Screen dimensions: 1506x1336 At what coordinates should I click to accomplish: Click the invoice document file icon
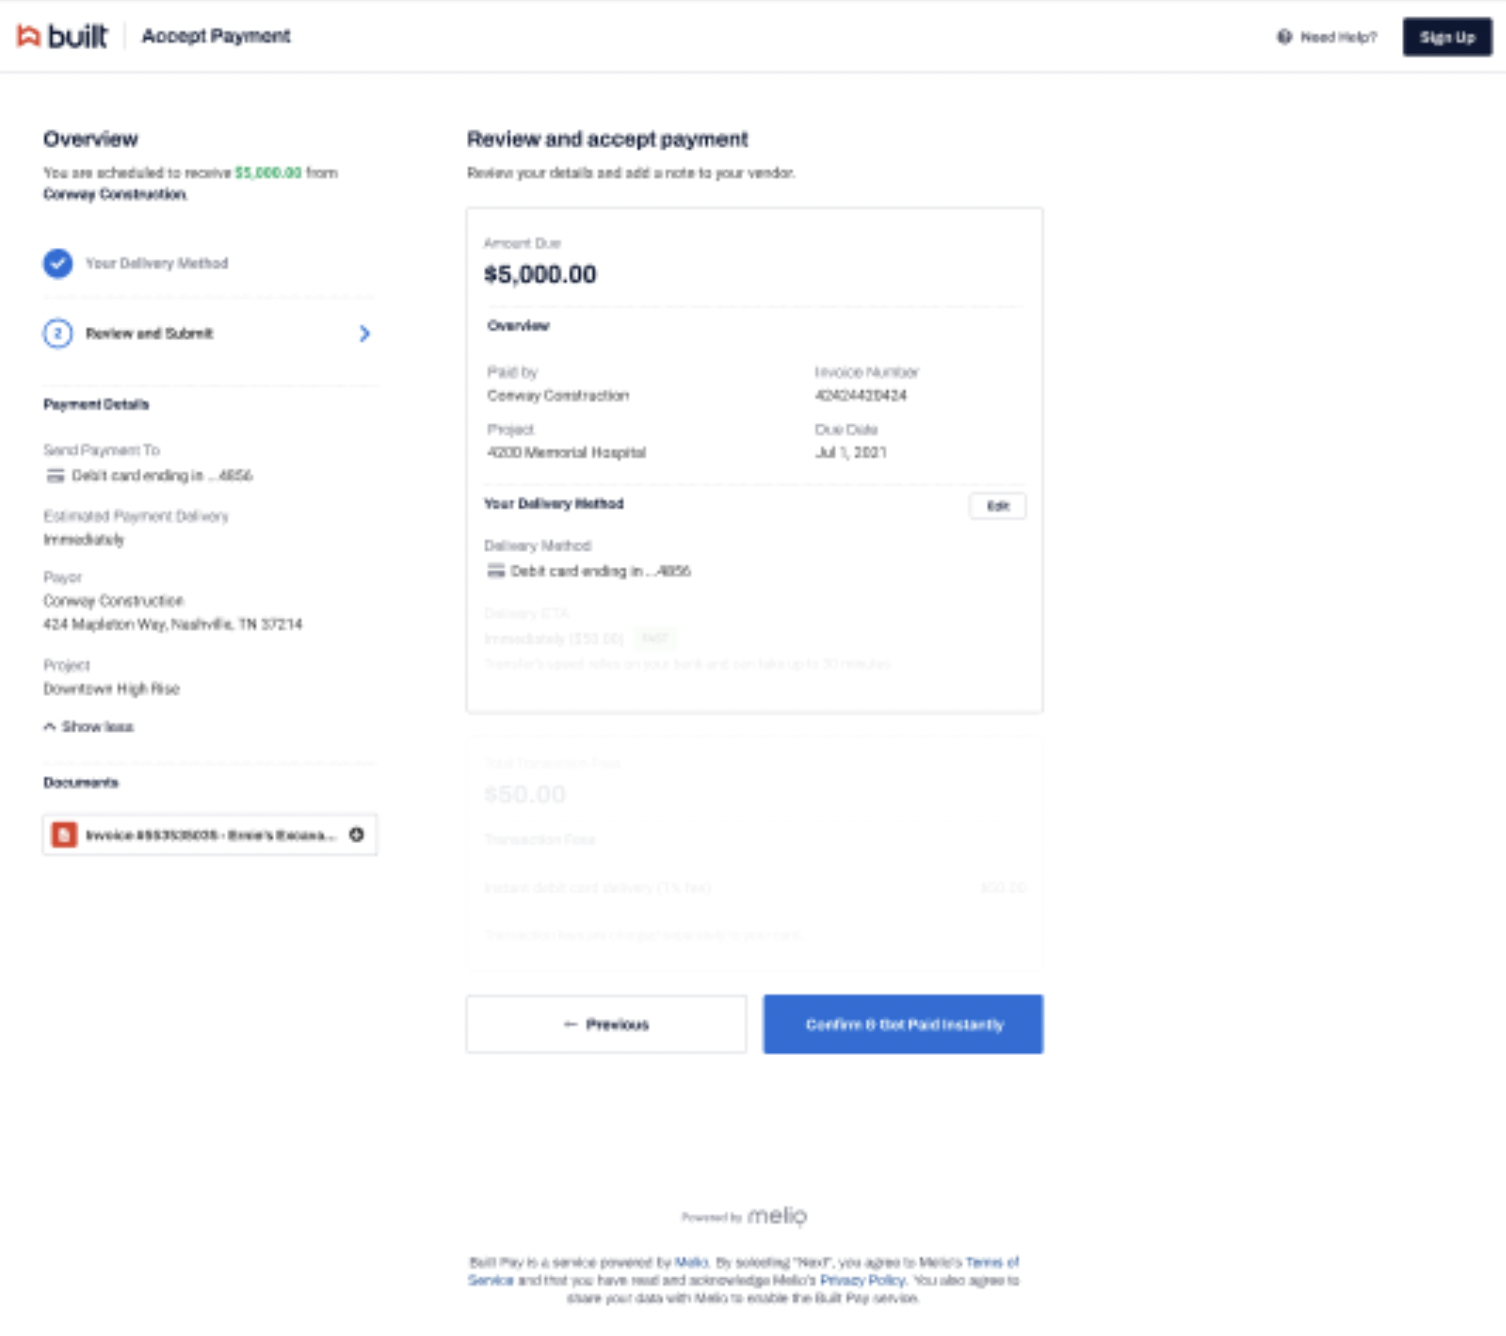click(64, 835)
